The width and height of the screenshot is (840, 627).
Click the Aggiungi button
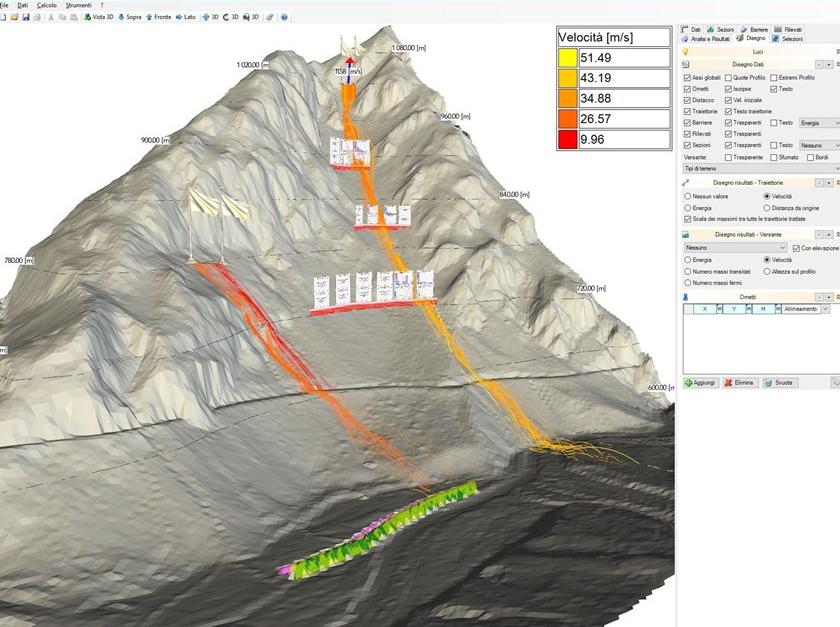pyautogui.click(x=700, y=382)
